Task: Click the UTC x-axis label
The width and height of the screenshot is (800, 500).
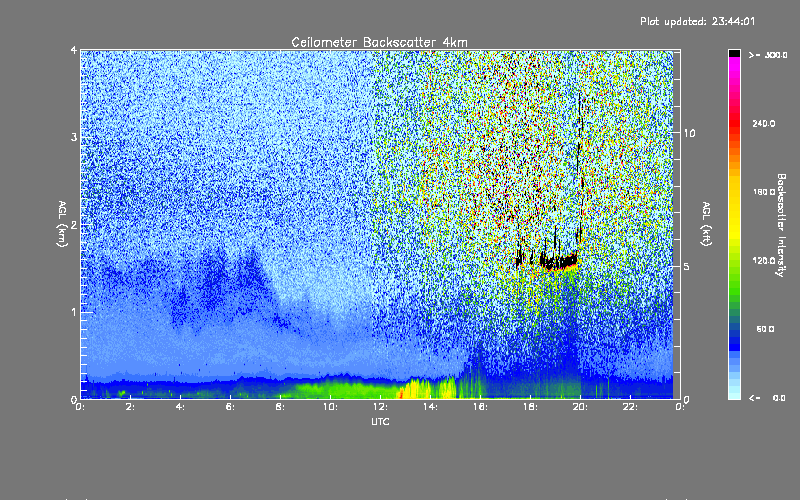Action: 380,421
